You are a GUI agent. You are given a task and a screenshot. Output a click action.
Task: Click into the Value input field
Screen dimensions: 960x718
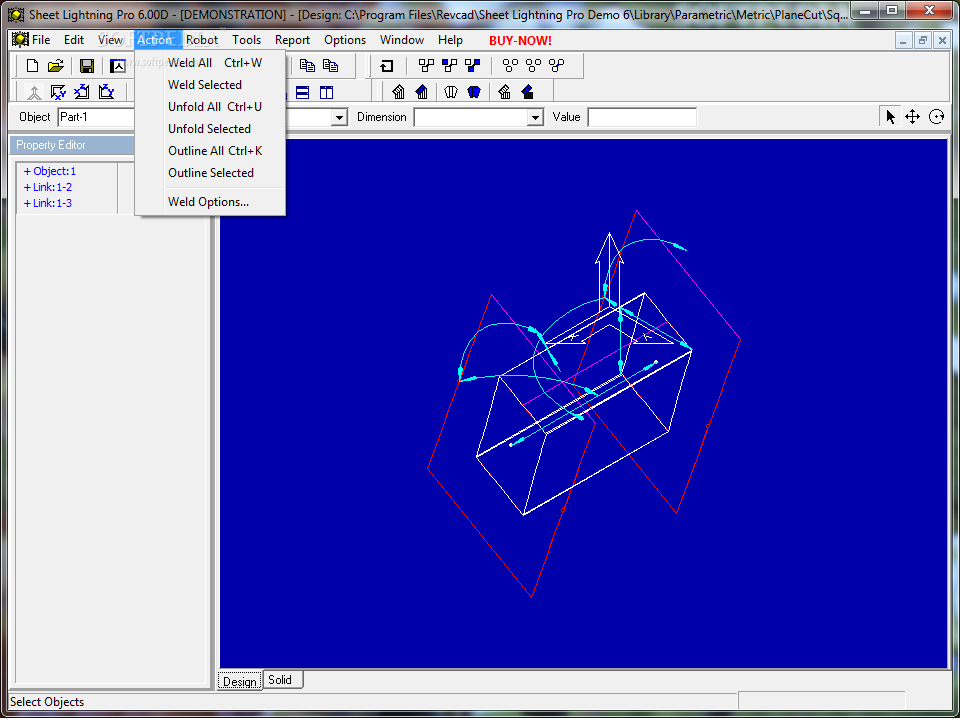(x=642, y=117)
